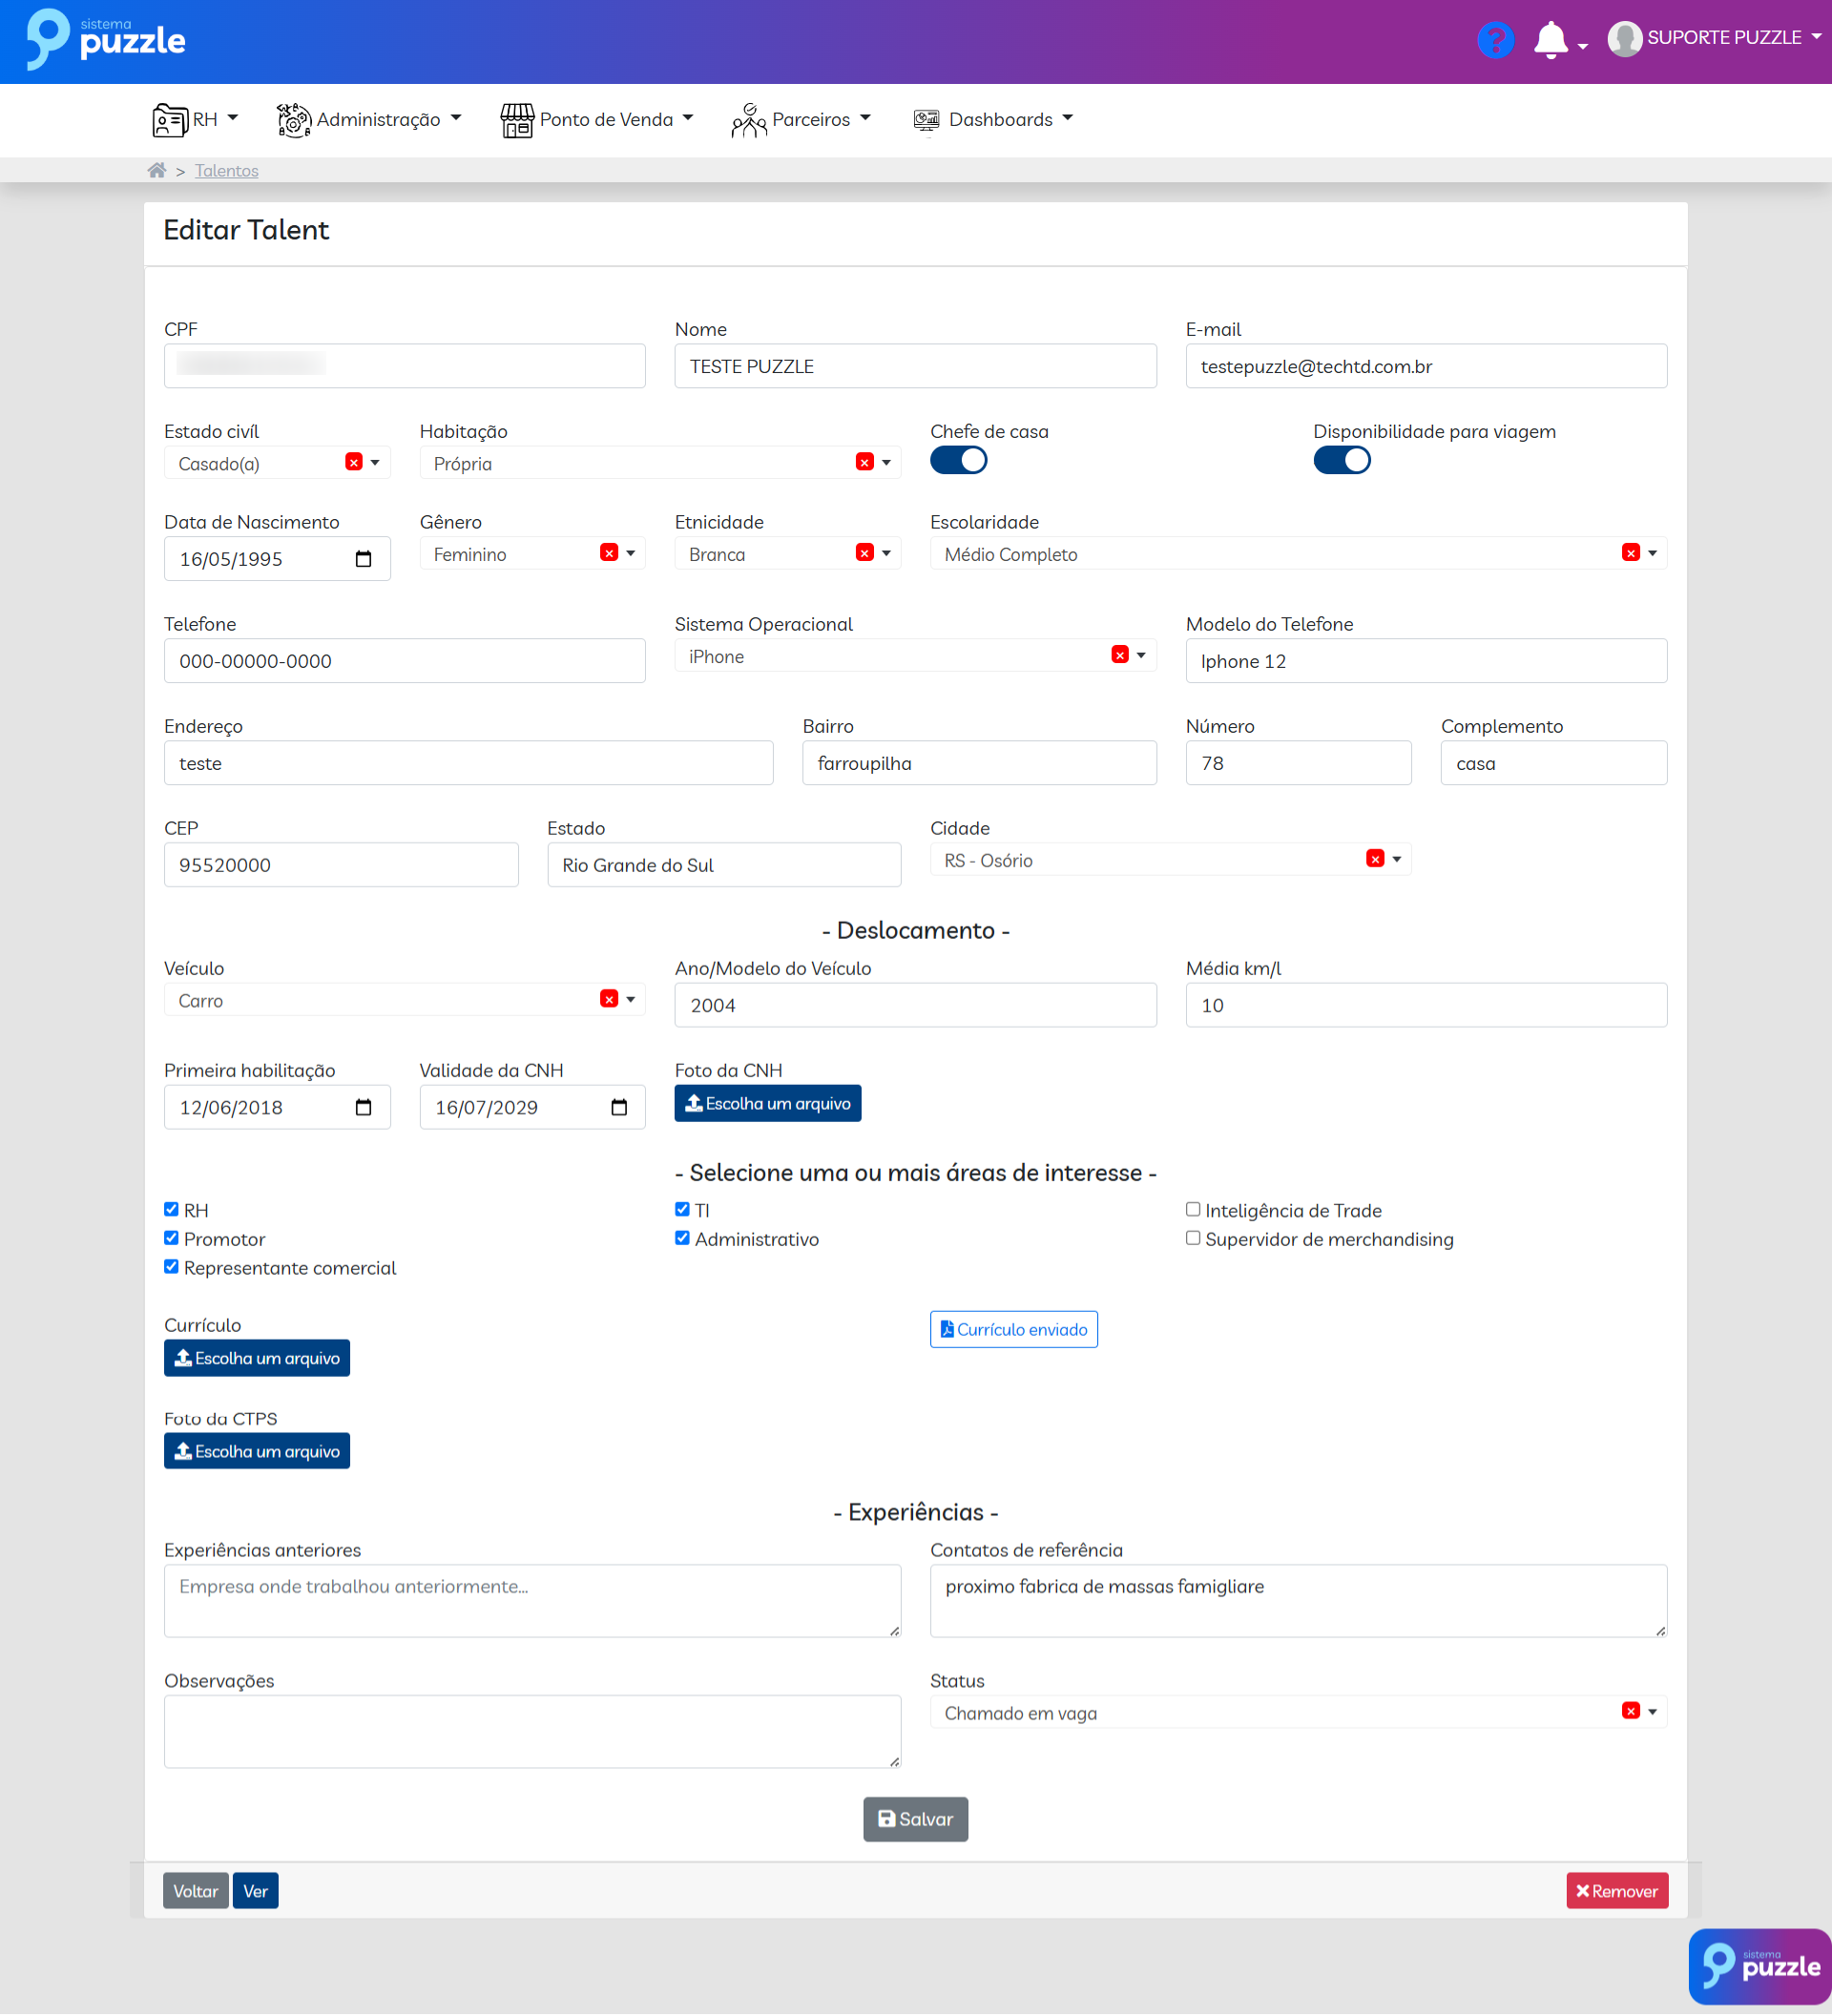
Task: Disable Disponibilidade para viagem switch
Action: (x=1341, y=460)
